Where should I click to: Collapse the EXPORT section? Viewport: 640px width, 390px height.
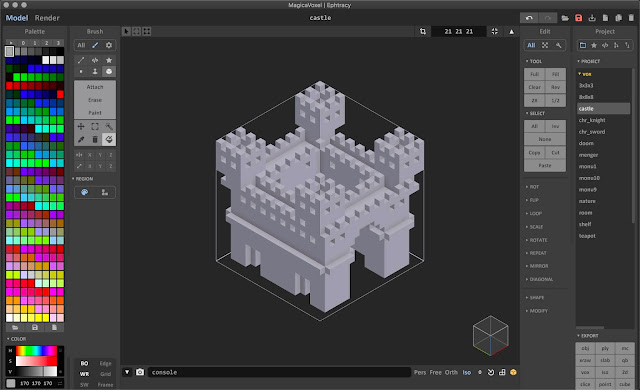(588, 336)
